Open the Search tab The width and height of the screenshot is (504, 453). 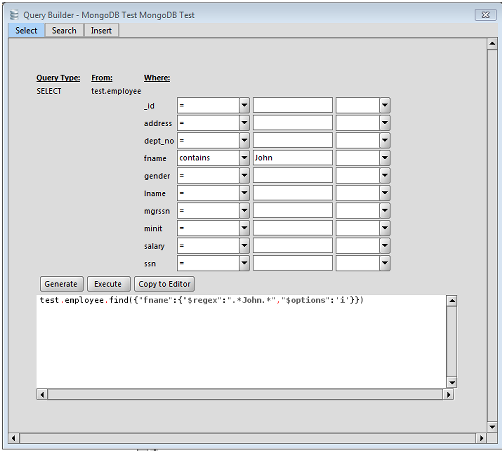click(x=64, y=31)
